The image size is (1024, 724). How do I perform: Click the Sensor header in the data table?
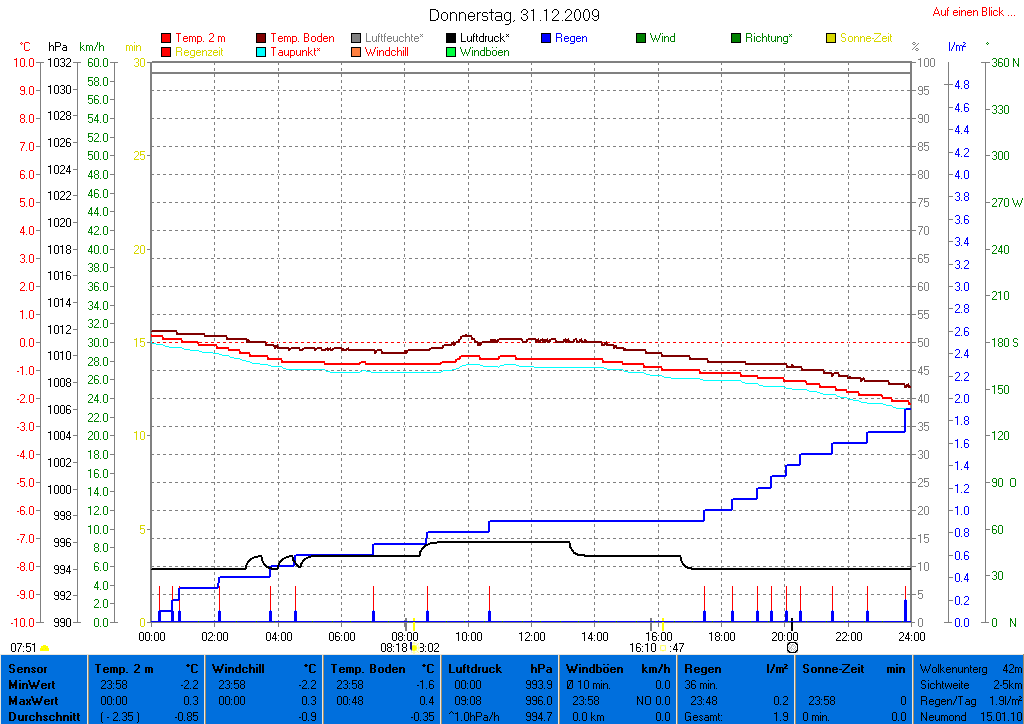(x=26, y=667)
